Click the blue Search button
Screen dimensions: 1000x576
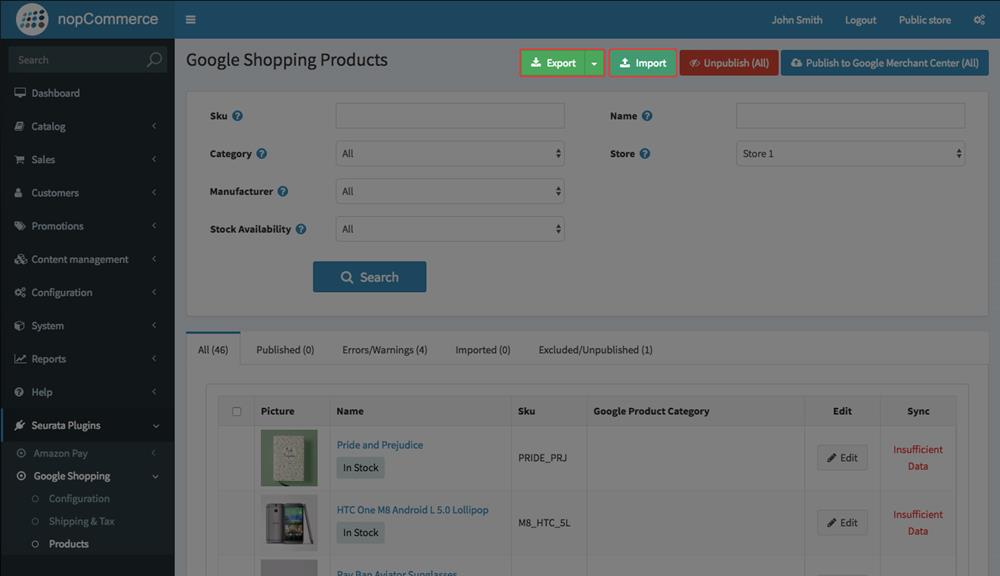[x=369, y=277]
